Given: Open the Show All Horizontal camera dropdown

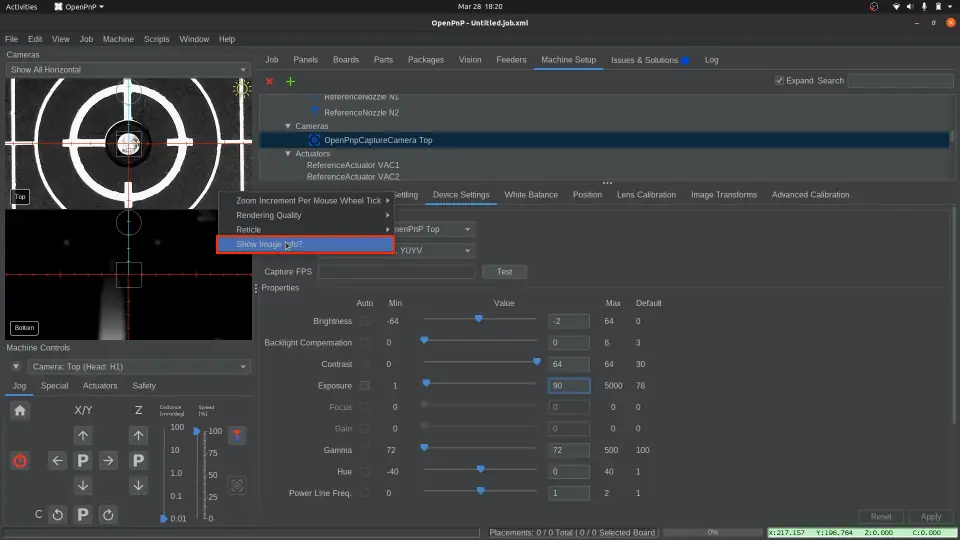Looking at the screenshot, I should click(x=128, y=70).
